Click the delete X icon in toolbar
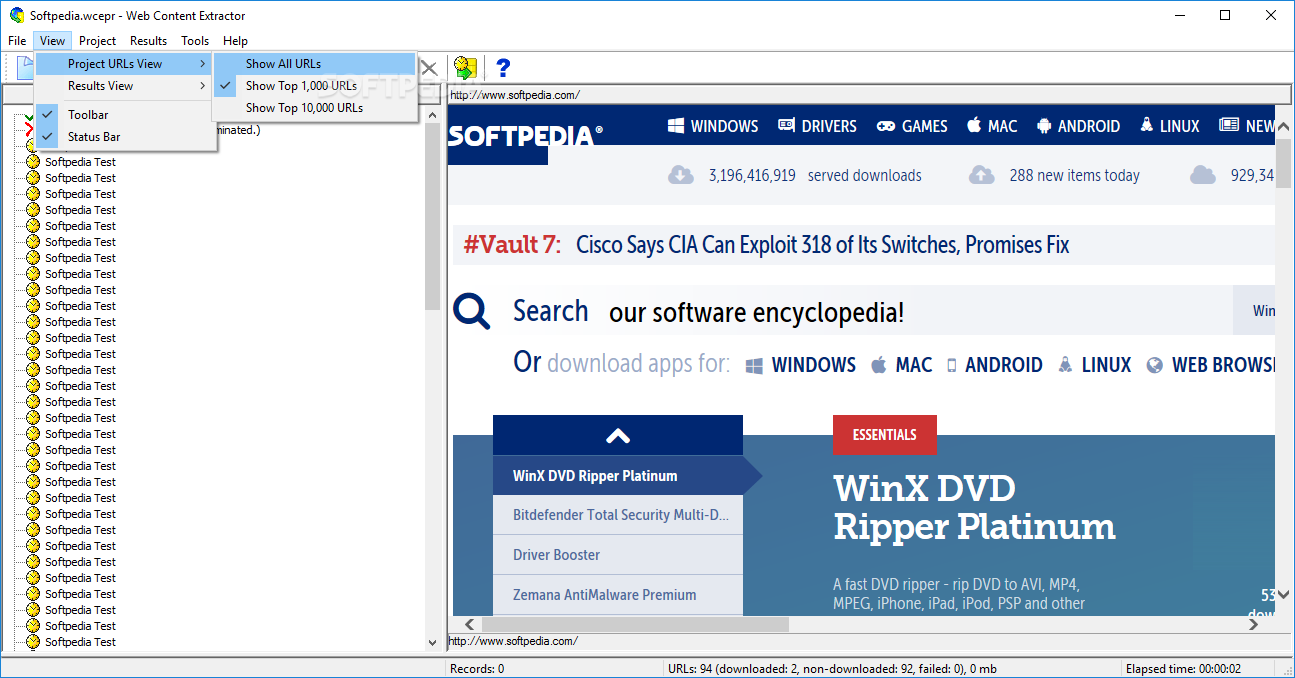 tap(429, 68)
